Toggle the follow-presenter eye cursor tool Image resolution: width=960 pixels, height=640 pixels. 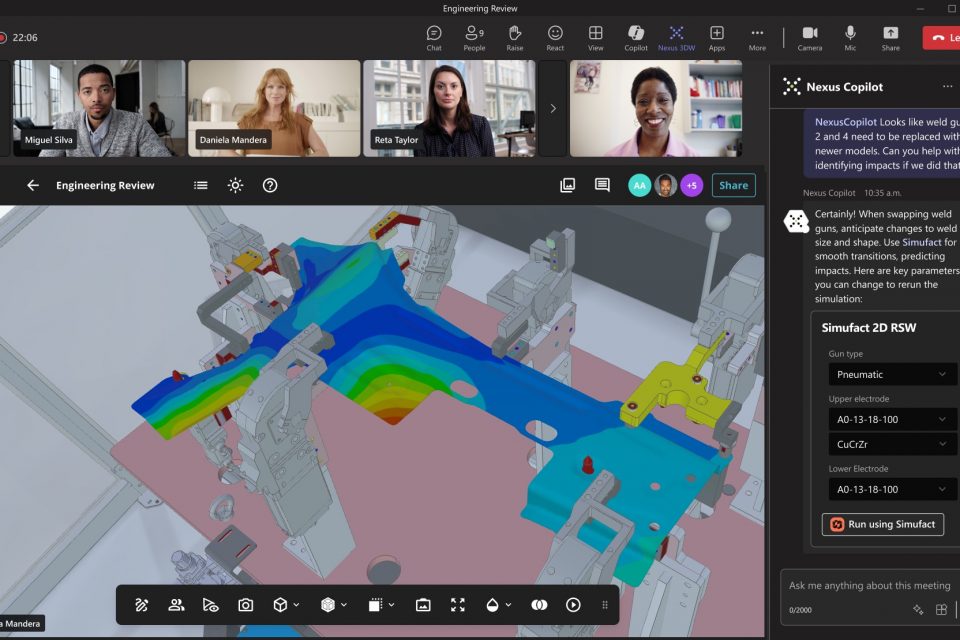tap(210, 605)
